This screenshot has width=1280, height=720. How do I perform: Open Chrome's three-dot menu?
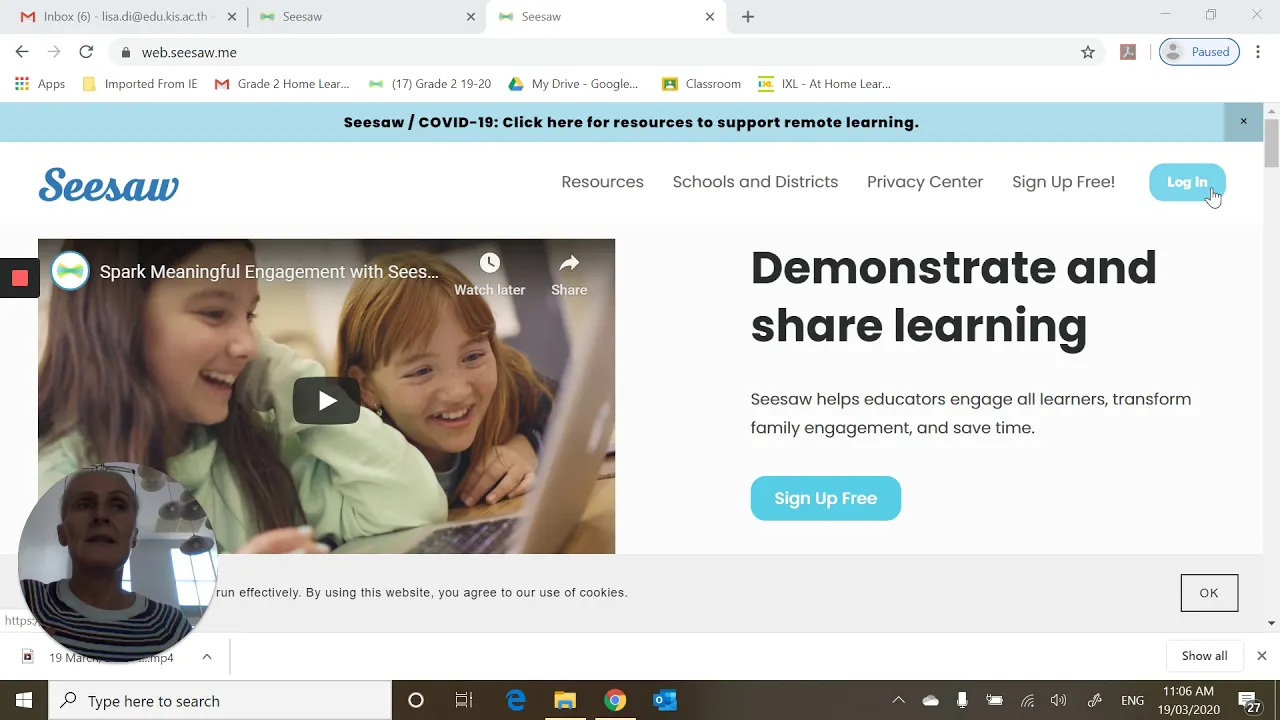(1259, 52)
